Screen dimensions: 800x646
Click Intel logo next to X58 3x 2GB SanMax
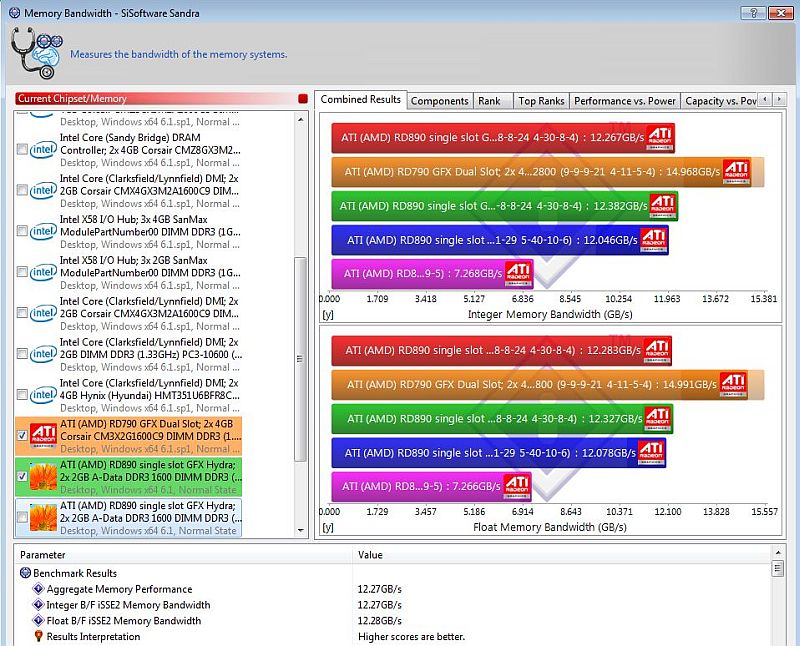coord(43,272)
